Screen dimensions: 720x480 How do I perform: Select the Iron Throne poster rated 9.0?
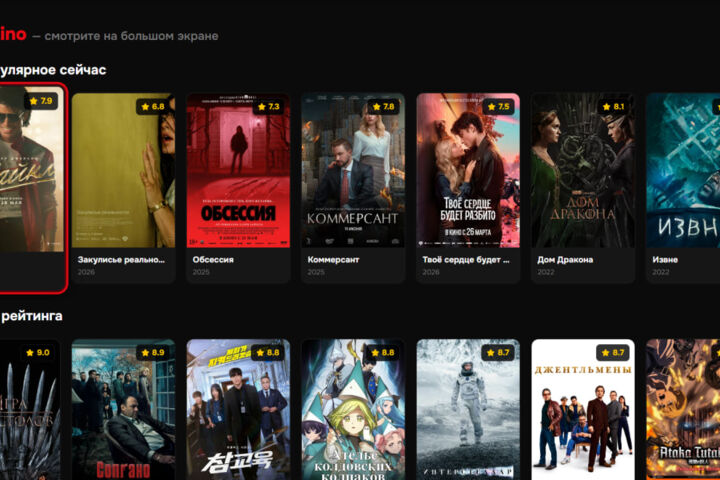pos(30,410)
